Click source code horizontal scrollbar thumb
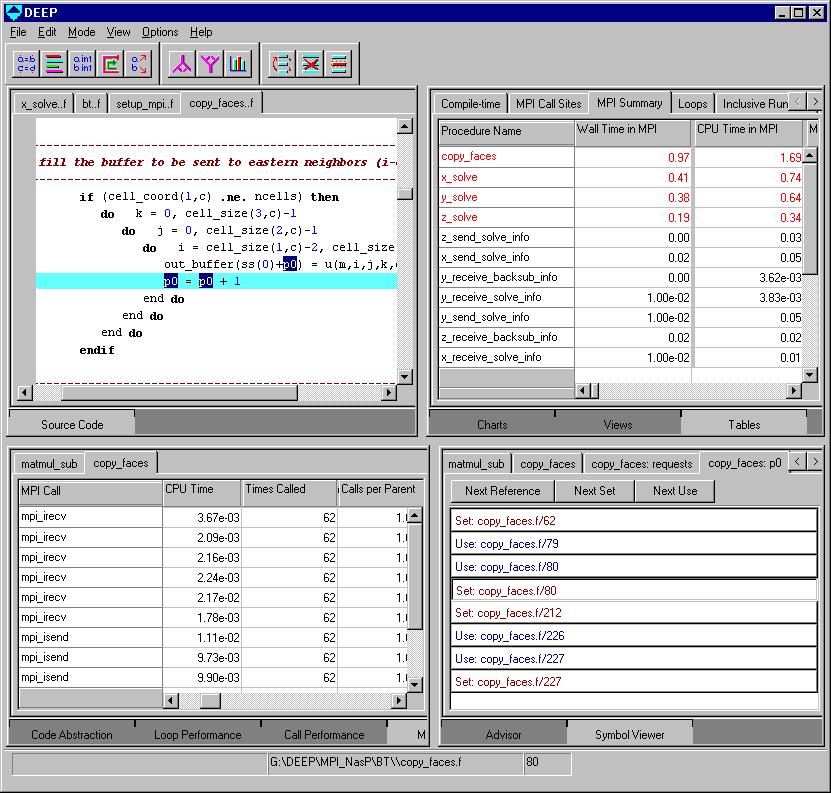831x793 pixels. (179, 393)
